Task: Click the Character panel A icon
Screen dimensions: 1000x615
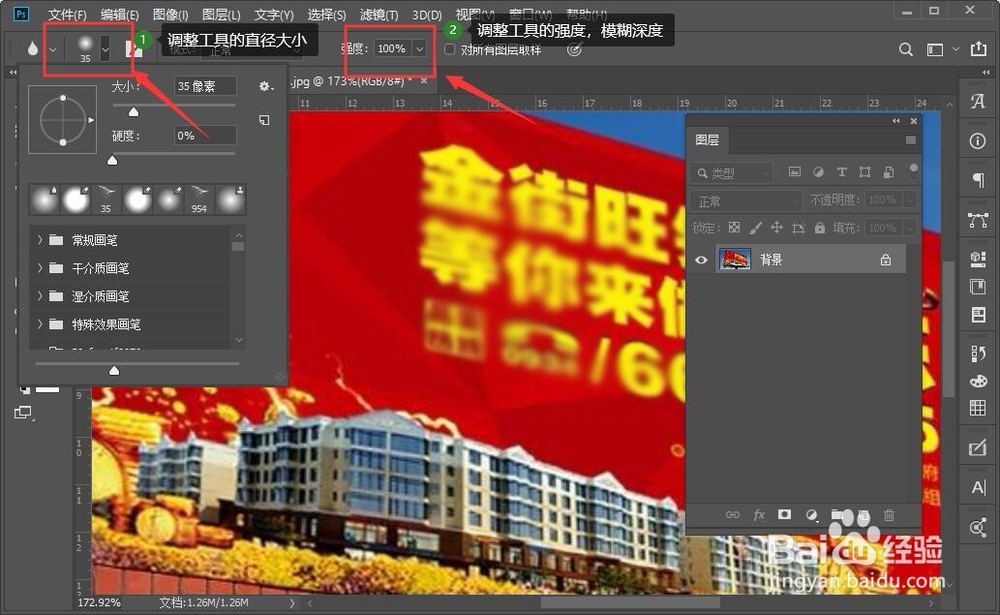Action: point(977,100)
